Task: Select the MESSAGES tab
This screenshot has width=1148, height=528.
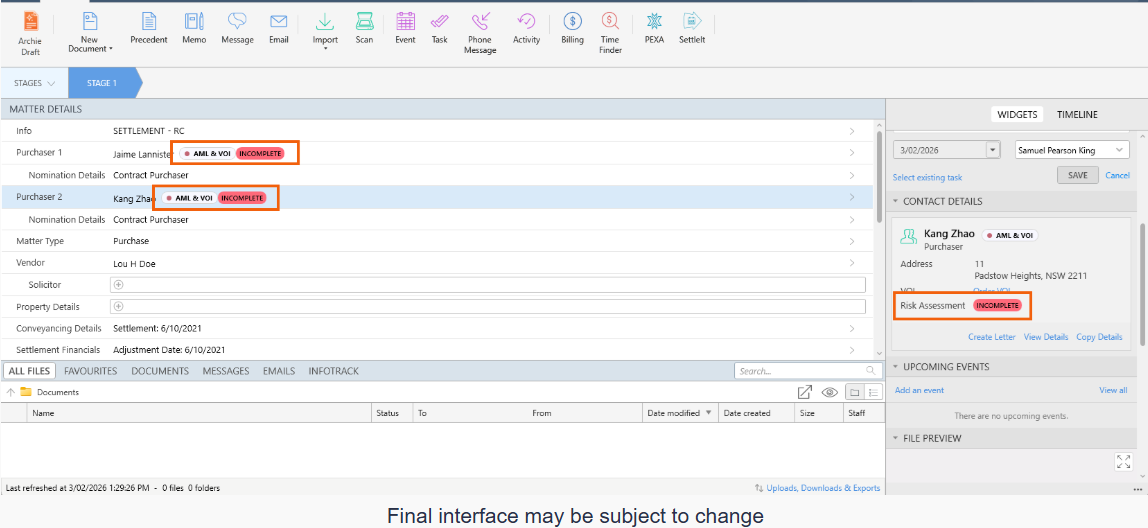Action: tap(226, 371)
